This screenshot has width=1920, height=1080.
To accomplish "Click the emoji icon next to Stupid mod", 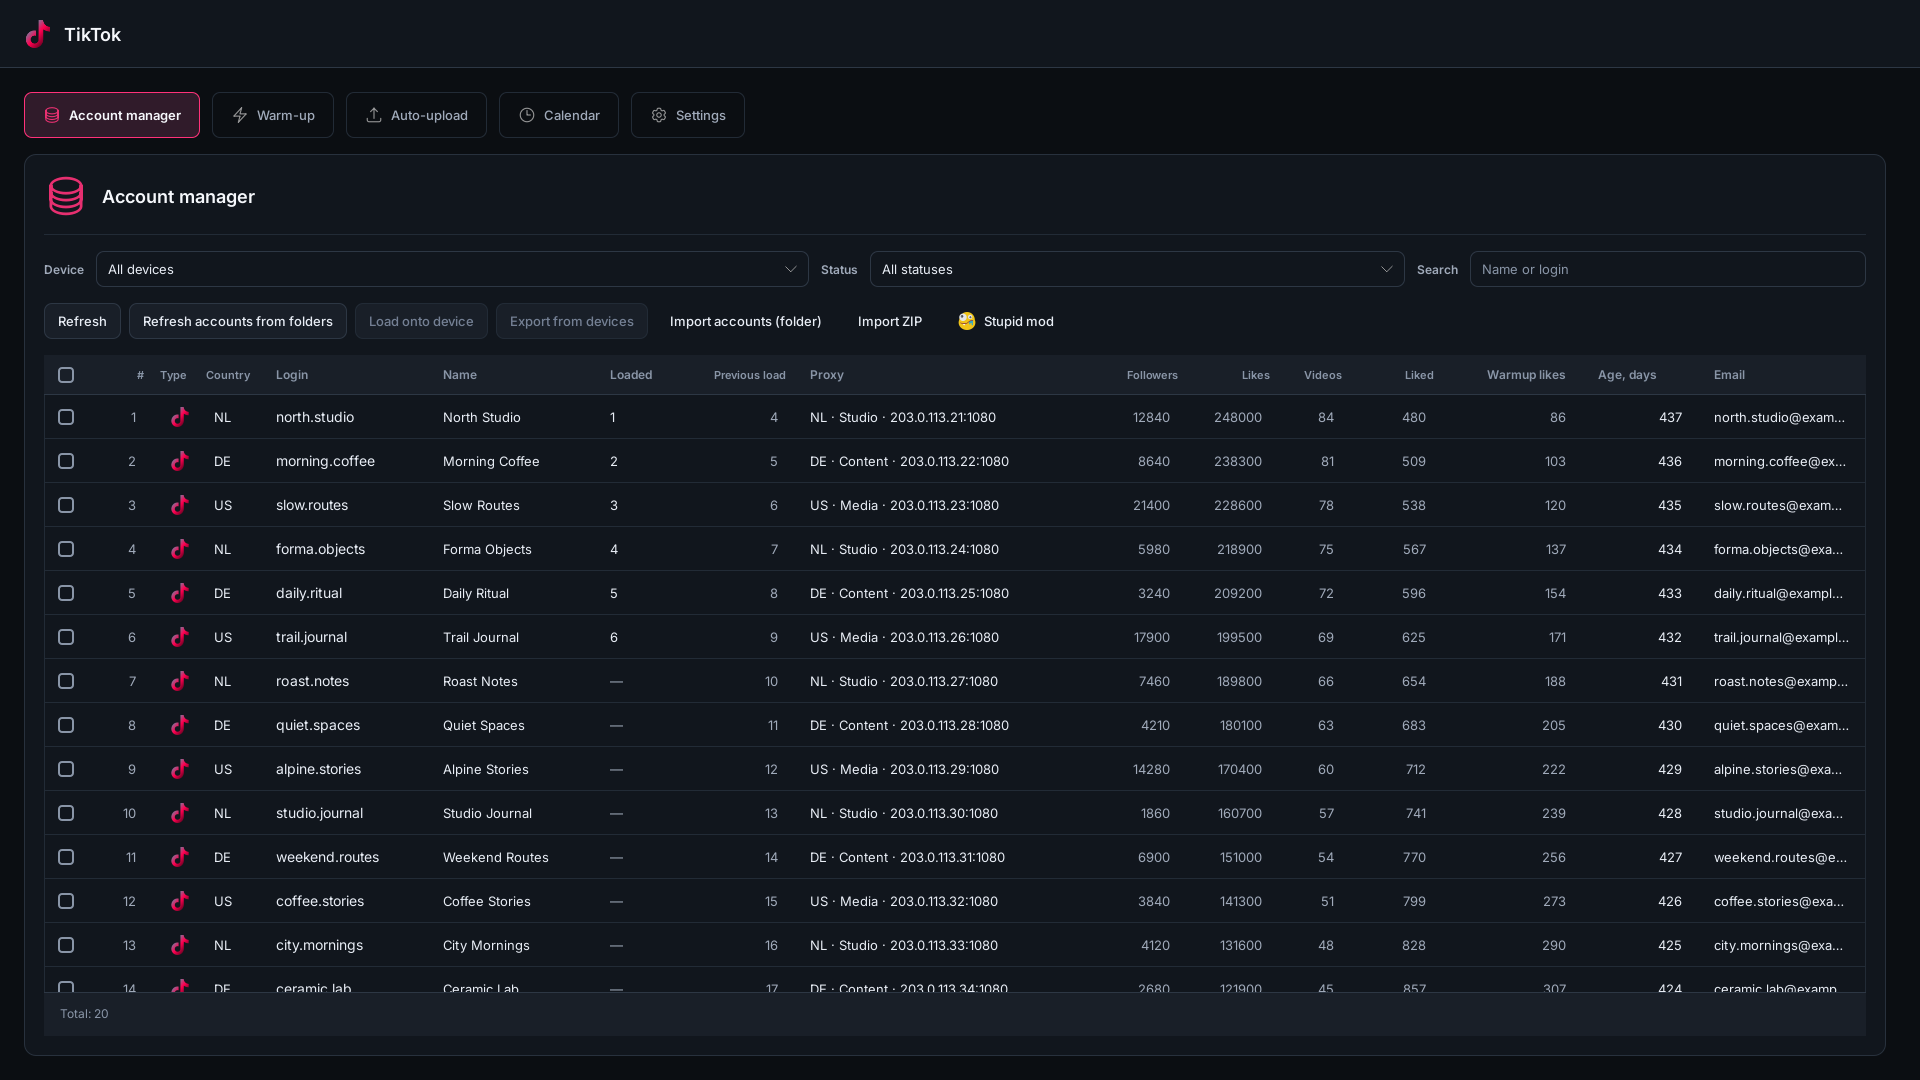I will (967, 321).
